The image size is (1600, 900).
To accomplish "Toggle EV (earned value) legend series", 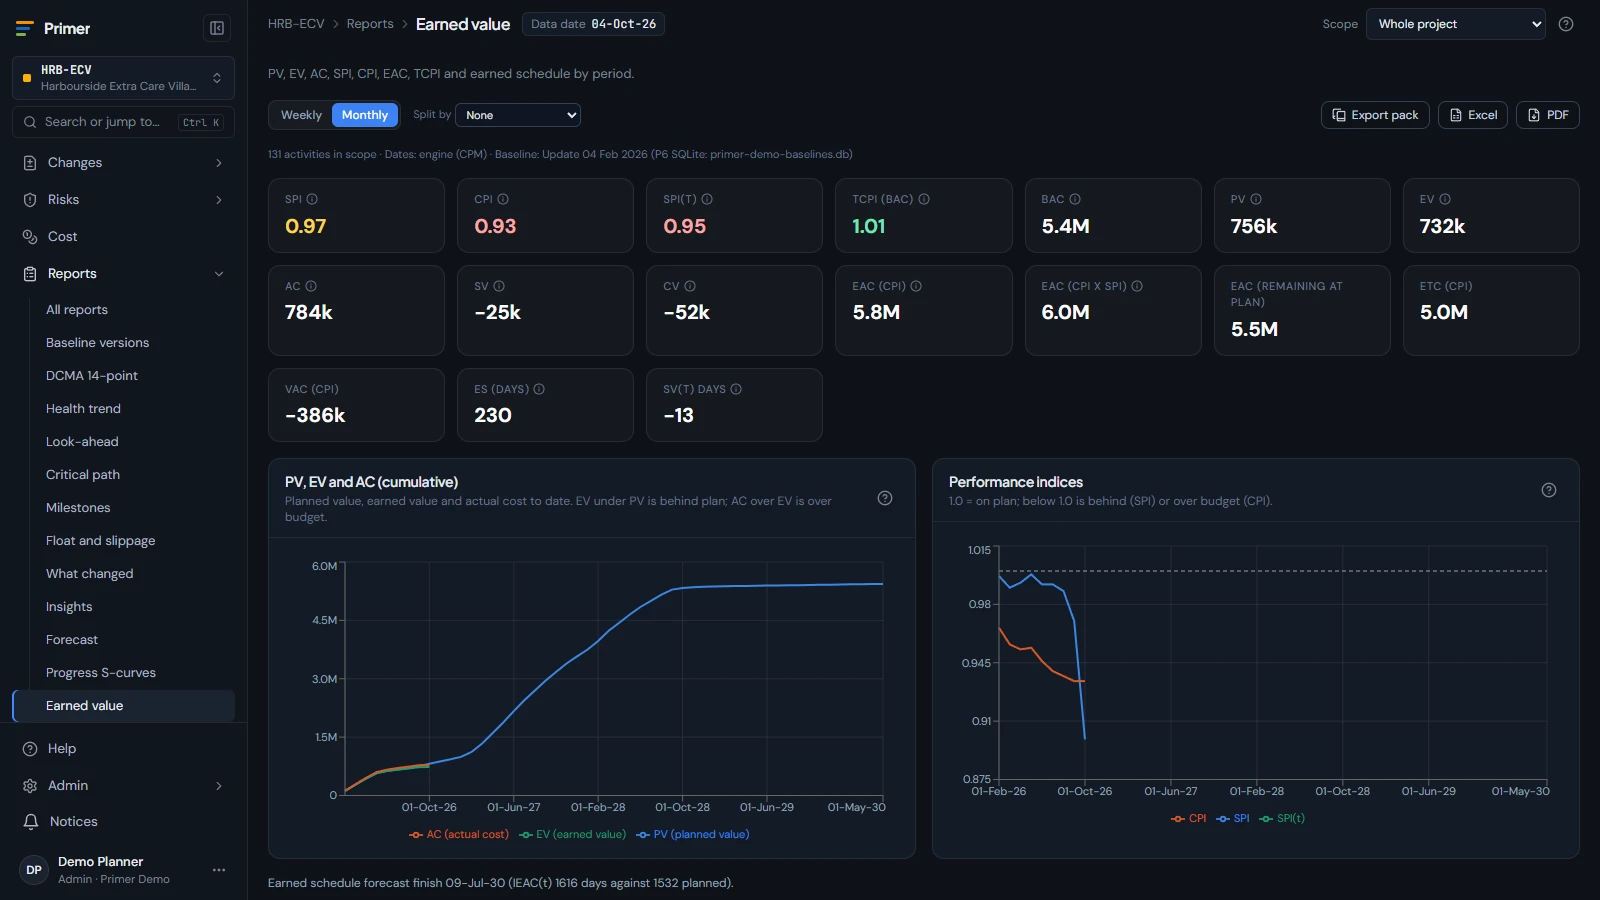I will tap(573, 834).
